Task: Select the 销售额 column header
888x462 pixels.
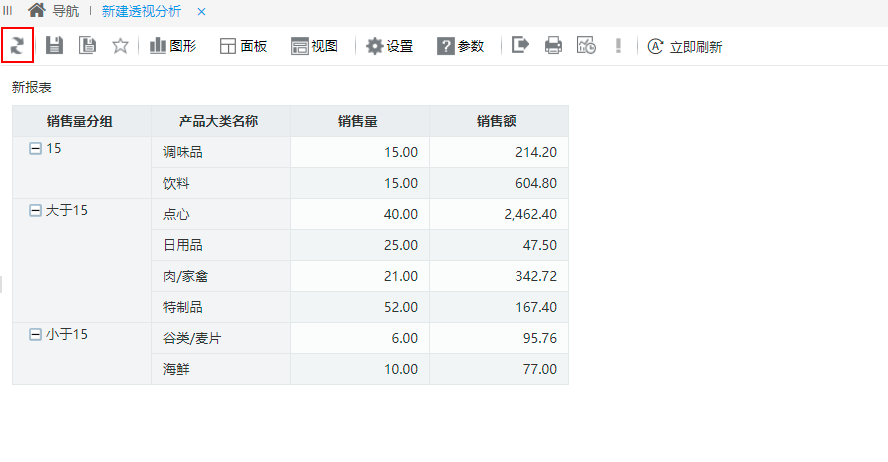Action: pos(498,121)
